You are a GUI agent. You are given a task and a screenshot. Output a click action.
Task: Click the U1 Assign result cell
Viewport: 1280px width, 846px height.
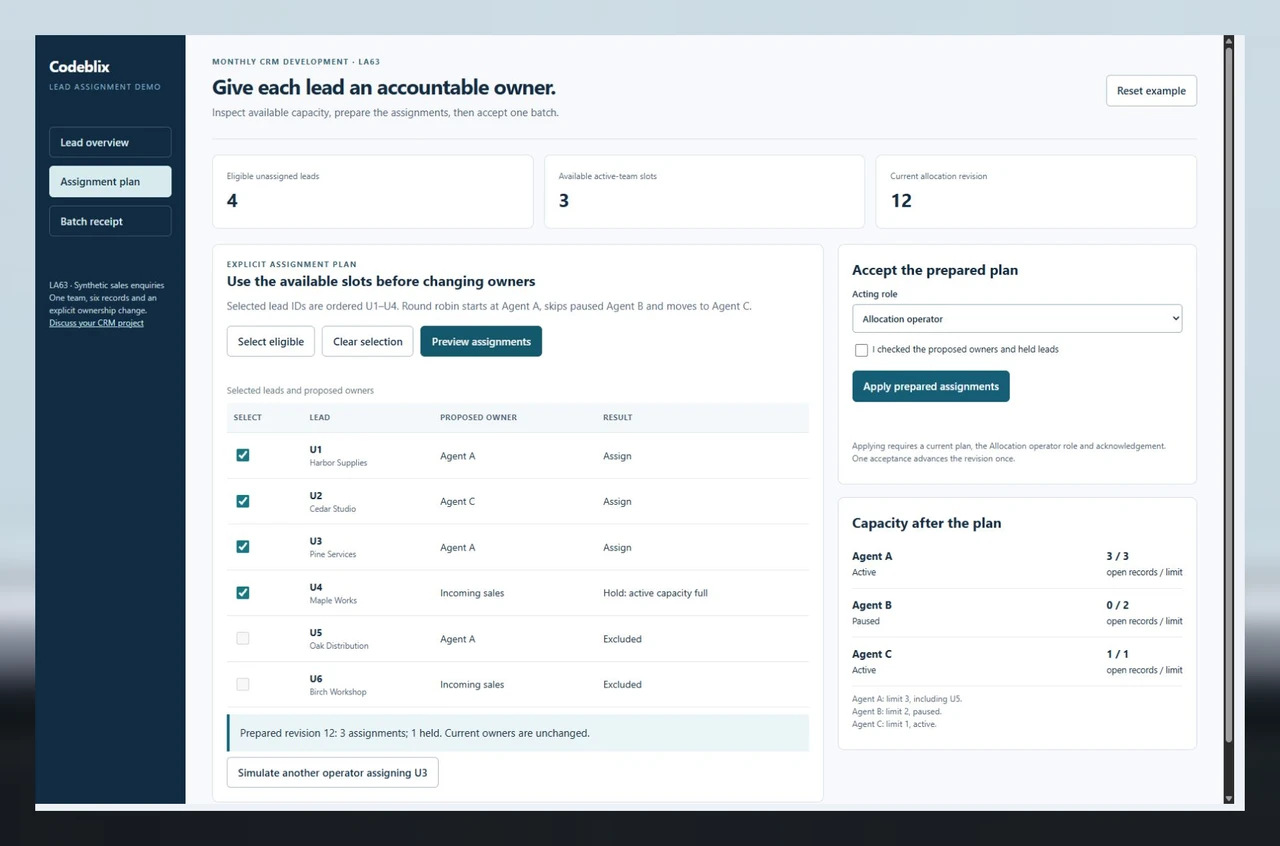617,456
